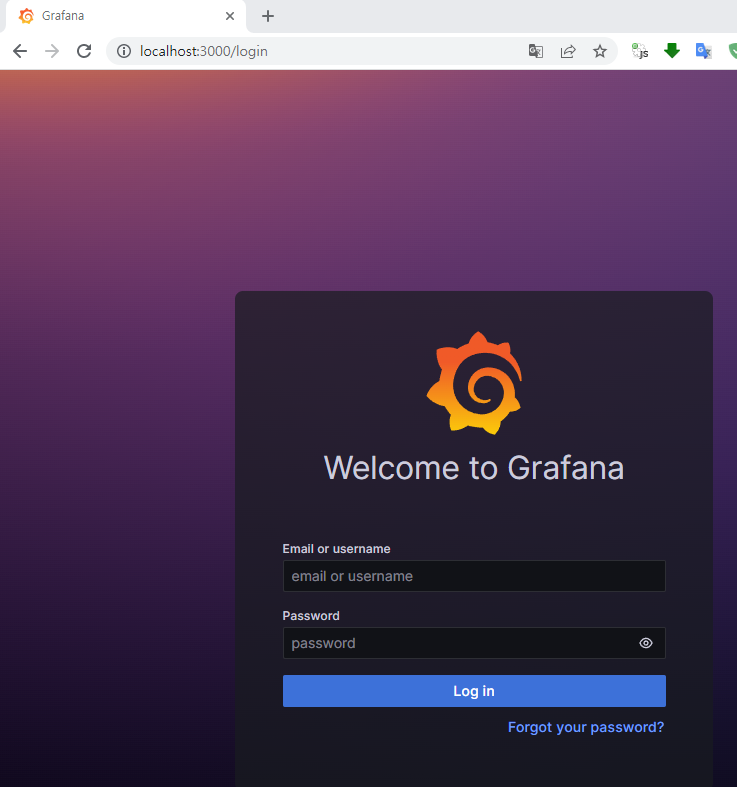Open a new tab with plus button
737x787 pixels.
click(x=268, y=16)
